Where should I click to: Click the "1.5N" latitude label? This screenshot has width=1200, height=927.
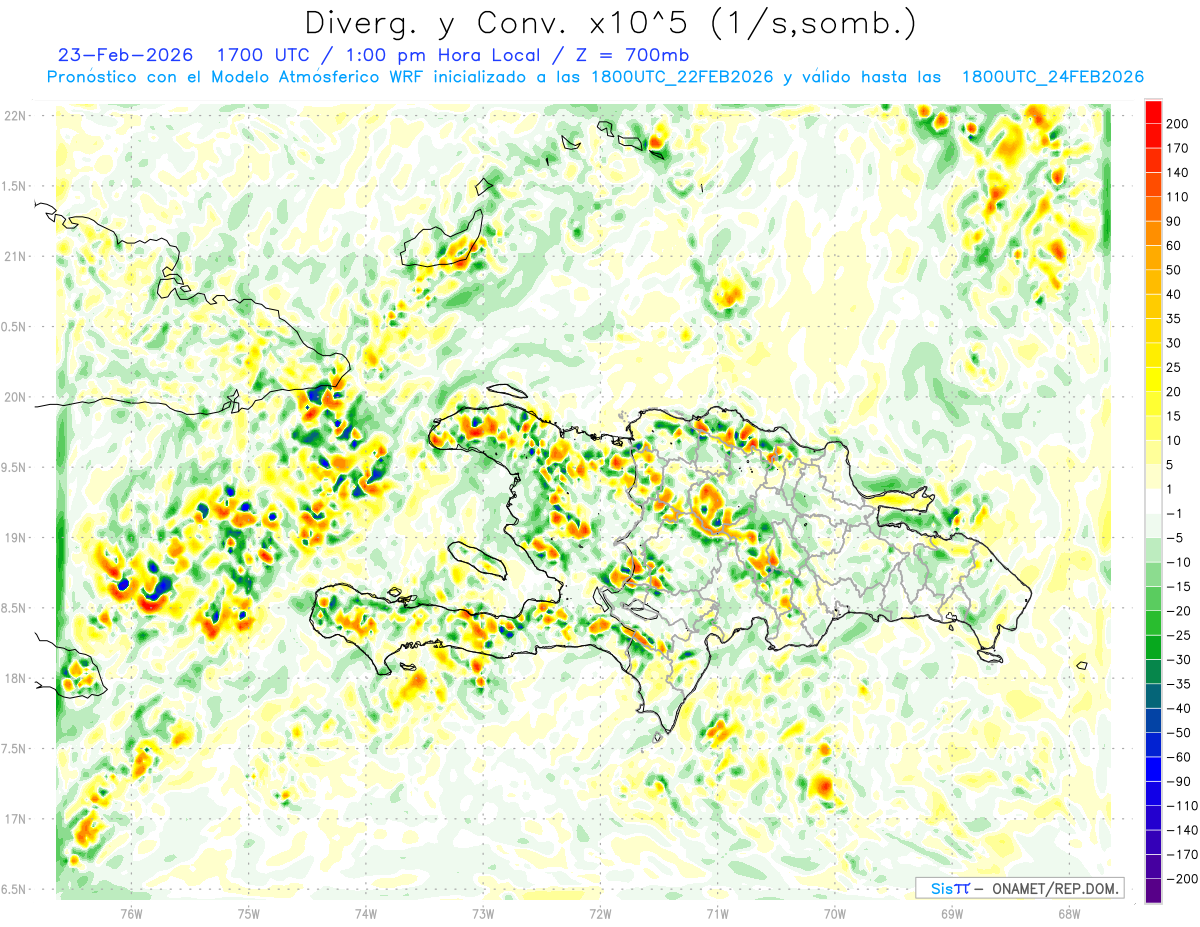[15, 186]
